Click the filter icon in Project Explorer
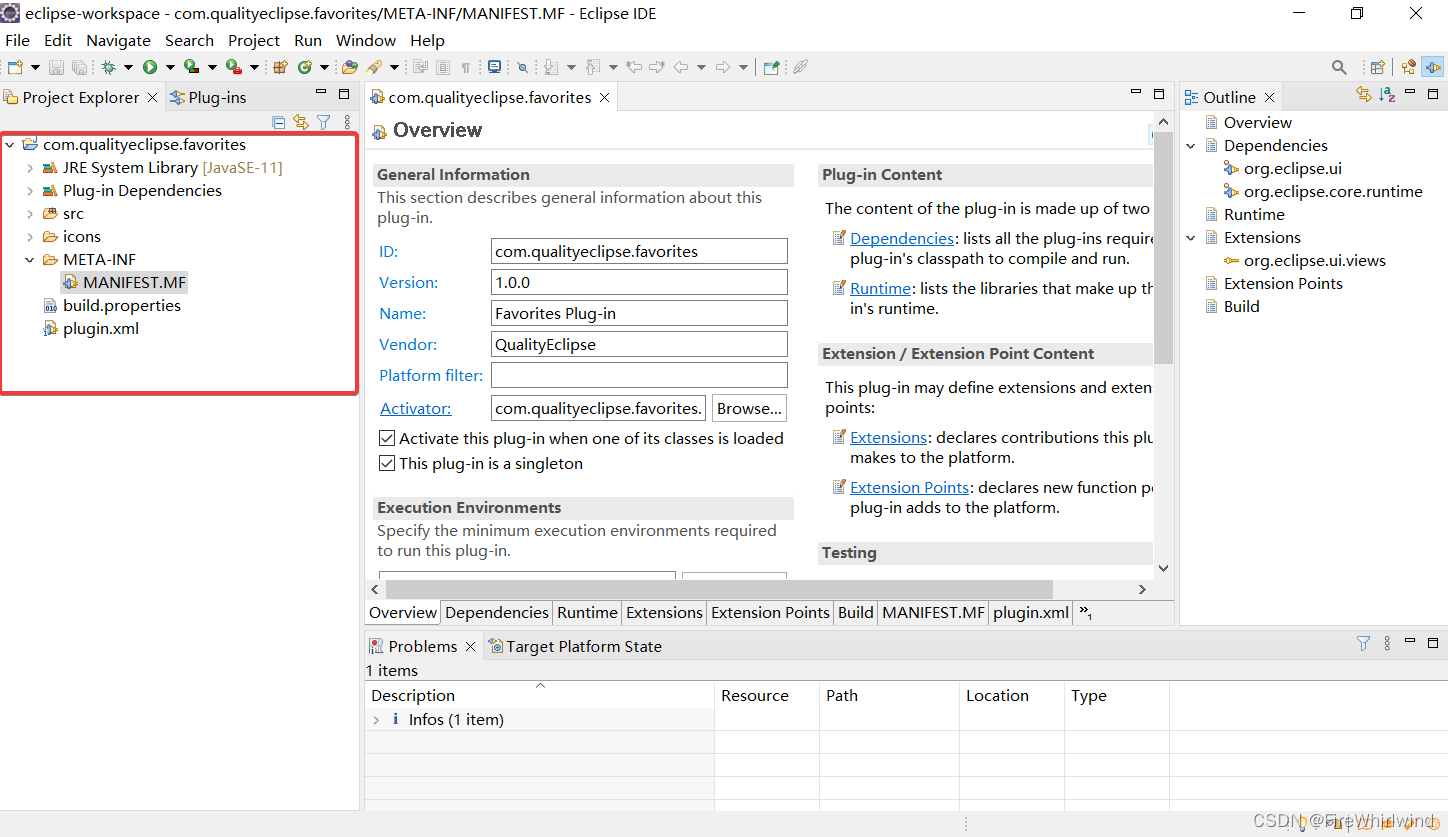 click(x=324, y=122)
